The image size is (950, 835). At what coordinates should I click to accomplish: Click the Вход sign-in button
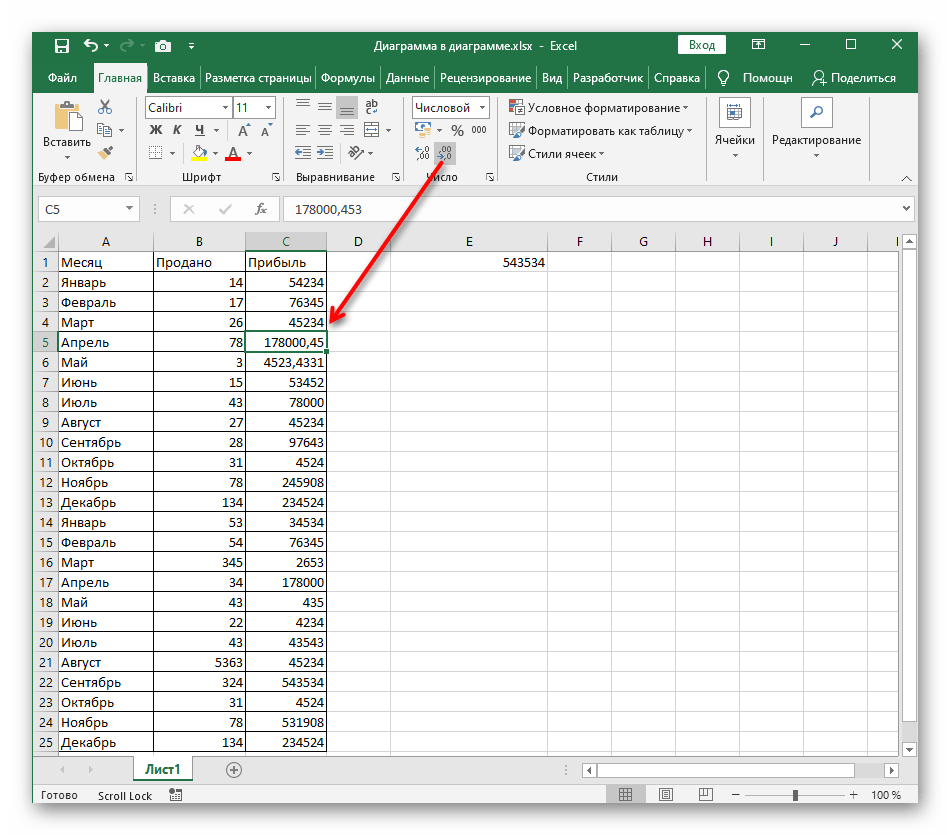pyautogui.click(x=702, y=45)
